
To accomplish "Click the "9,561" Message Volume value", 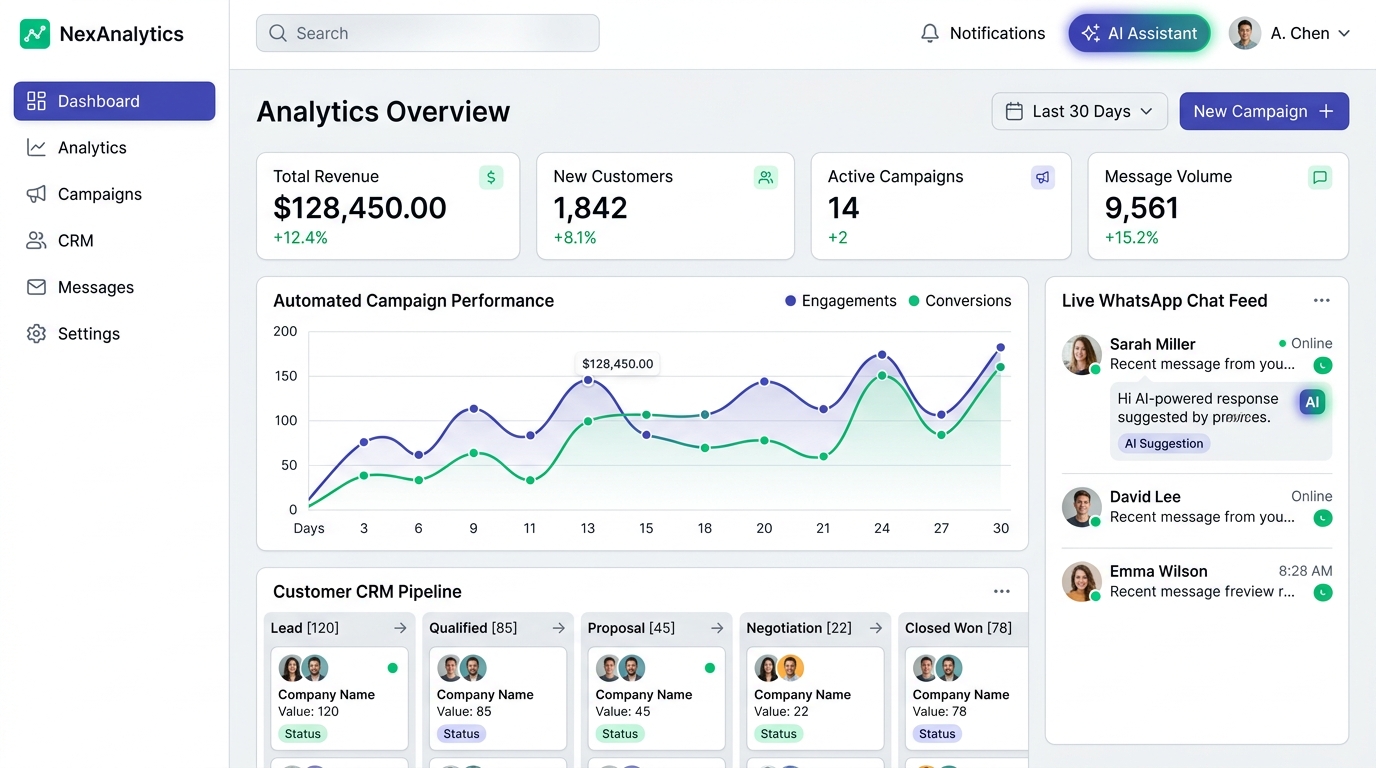I will (1142, 208).
